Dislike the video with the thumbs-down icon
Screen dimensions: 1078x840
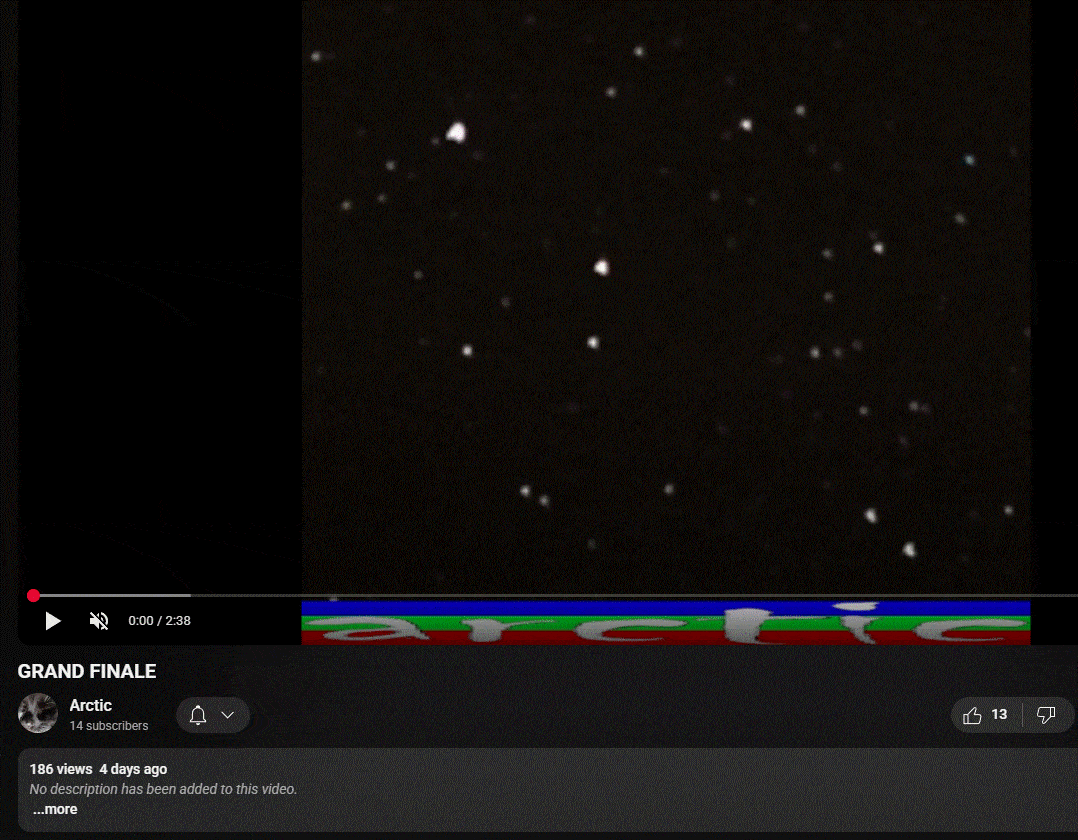coord(1046,715)
